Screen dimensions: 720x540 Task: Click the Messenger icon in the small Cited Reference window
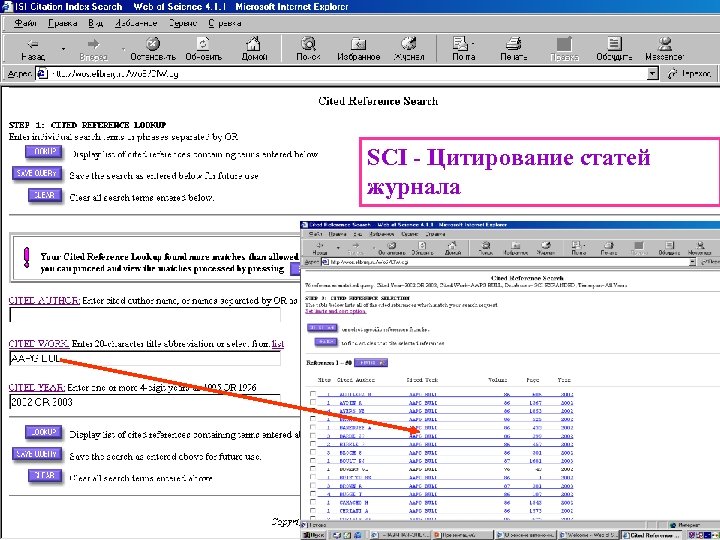[699, 246]
